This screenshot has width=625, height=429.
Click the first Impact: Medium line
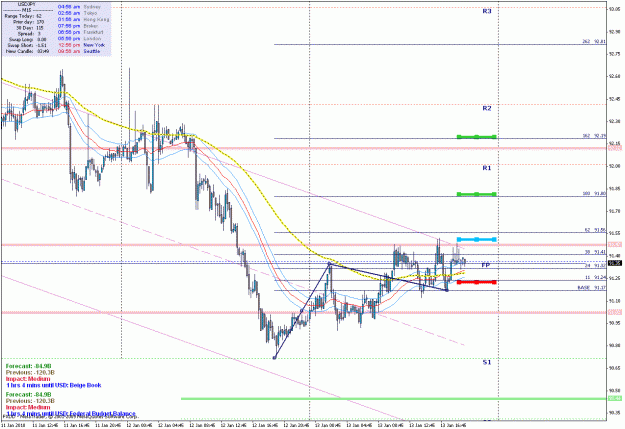pyautogui.click(x=28, y=379)
